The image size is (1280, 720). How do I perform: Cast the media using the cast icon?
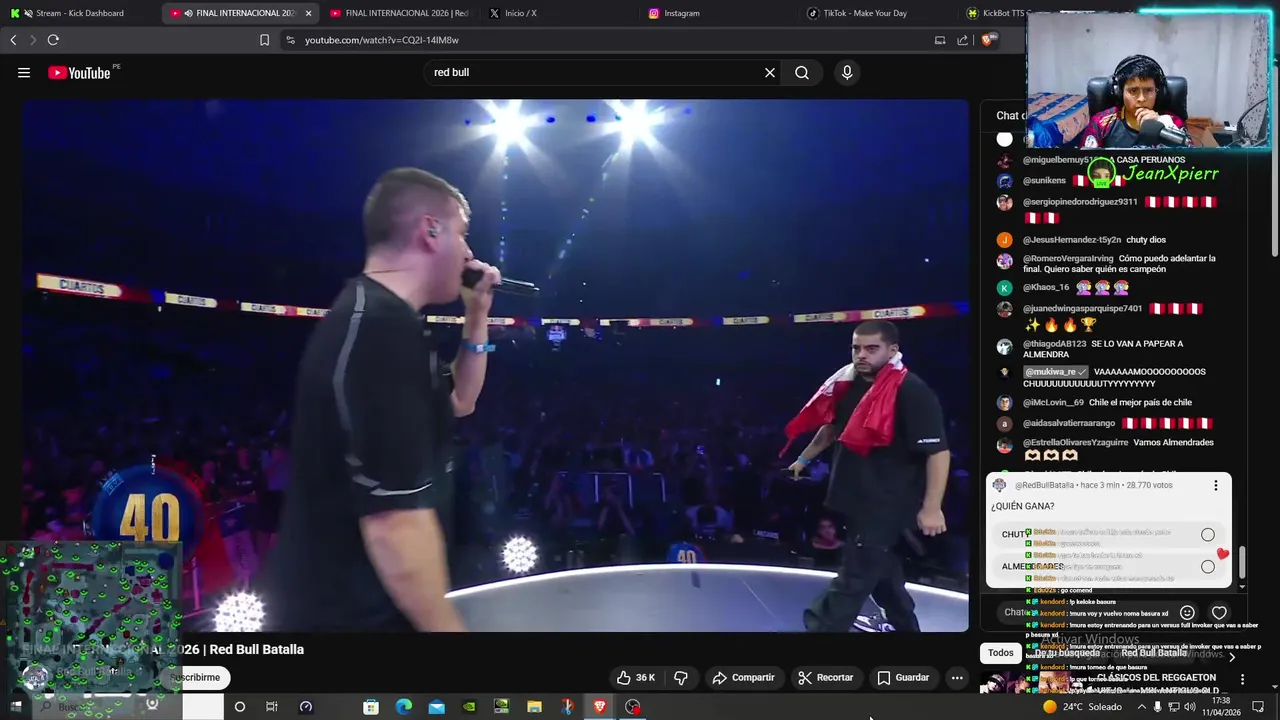(x=940, y=40)
